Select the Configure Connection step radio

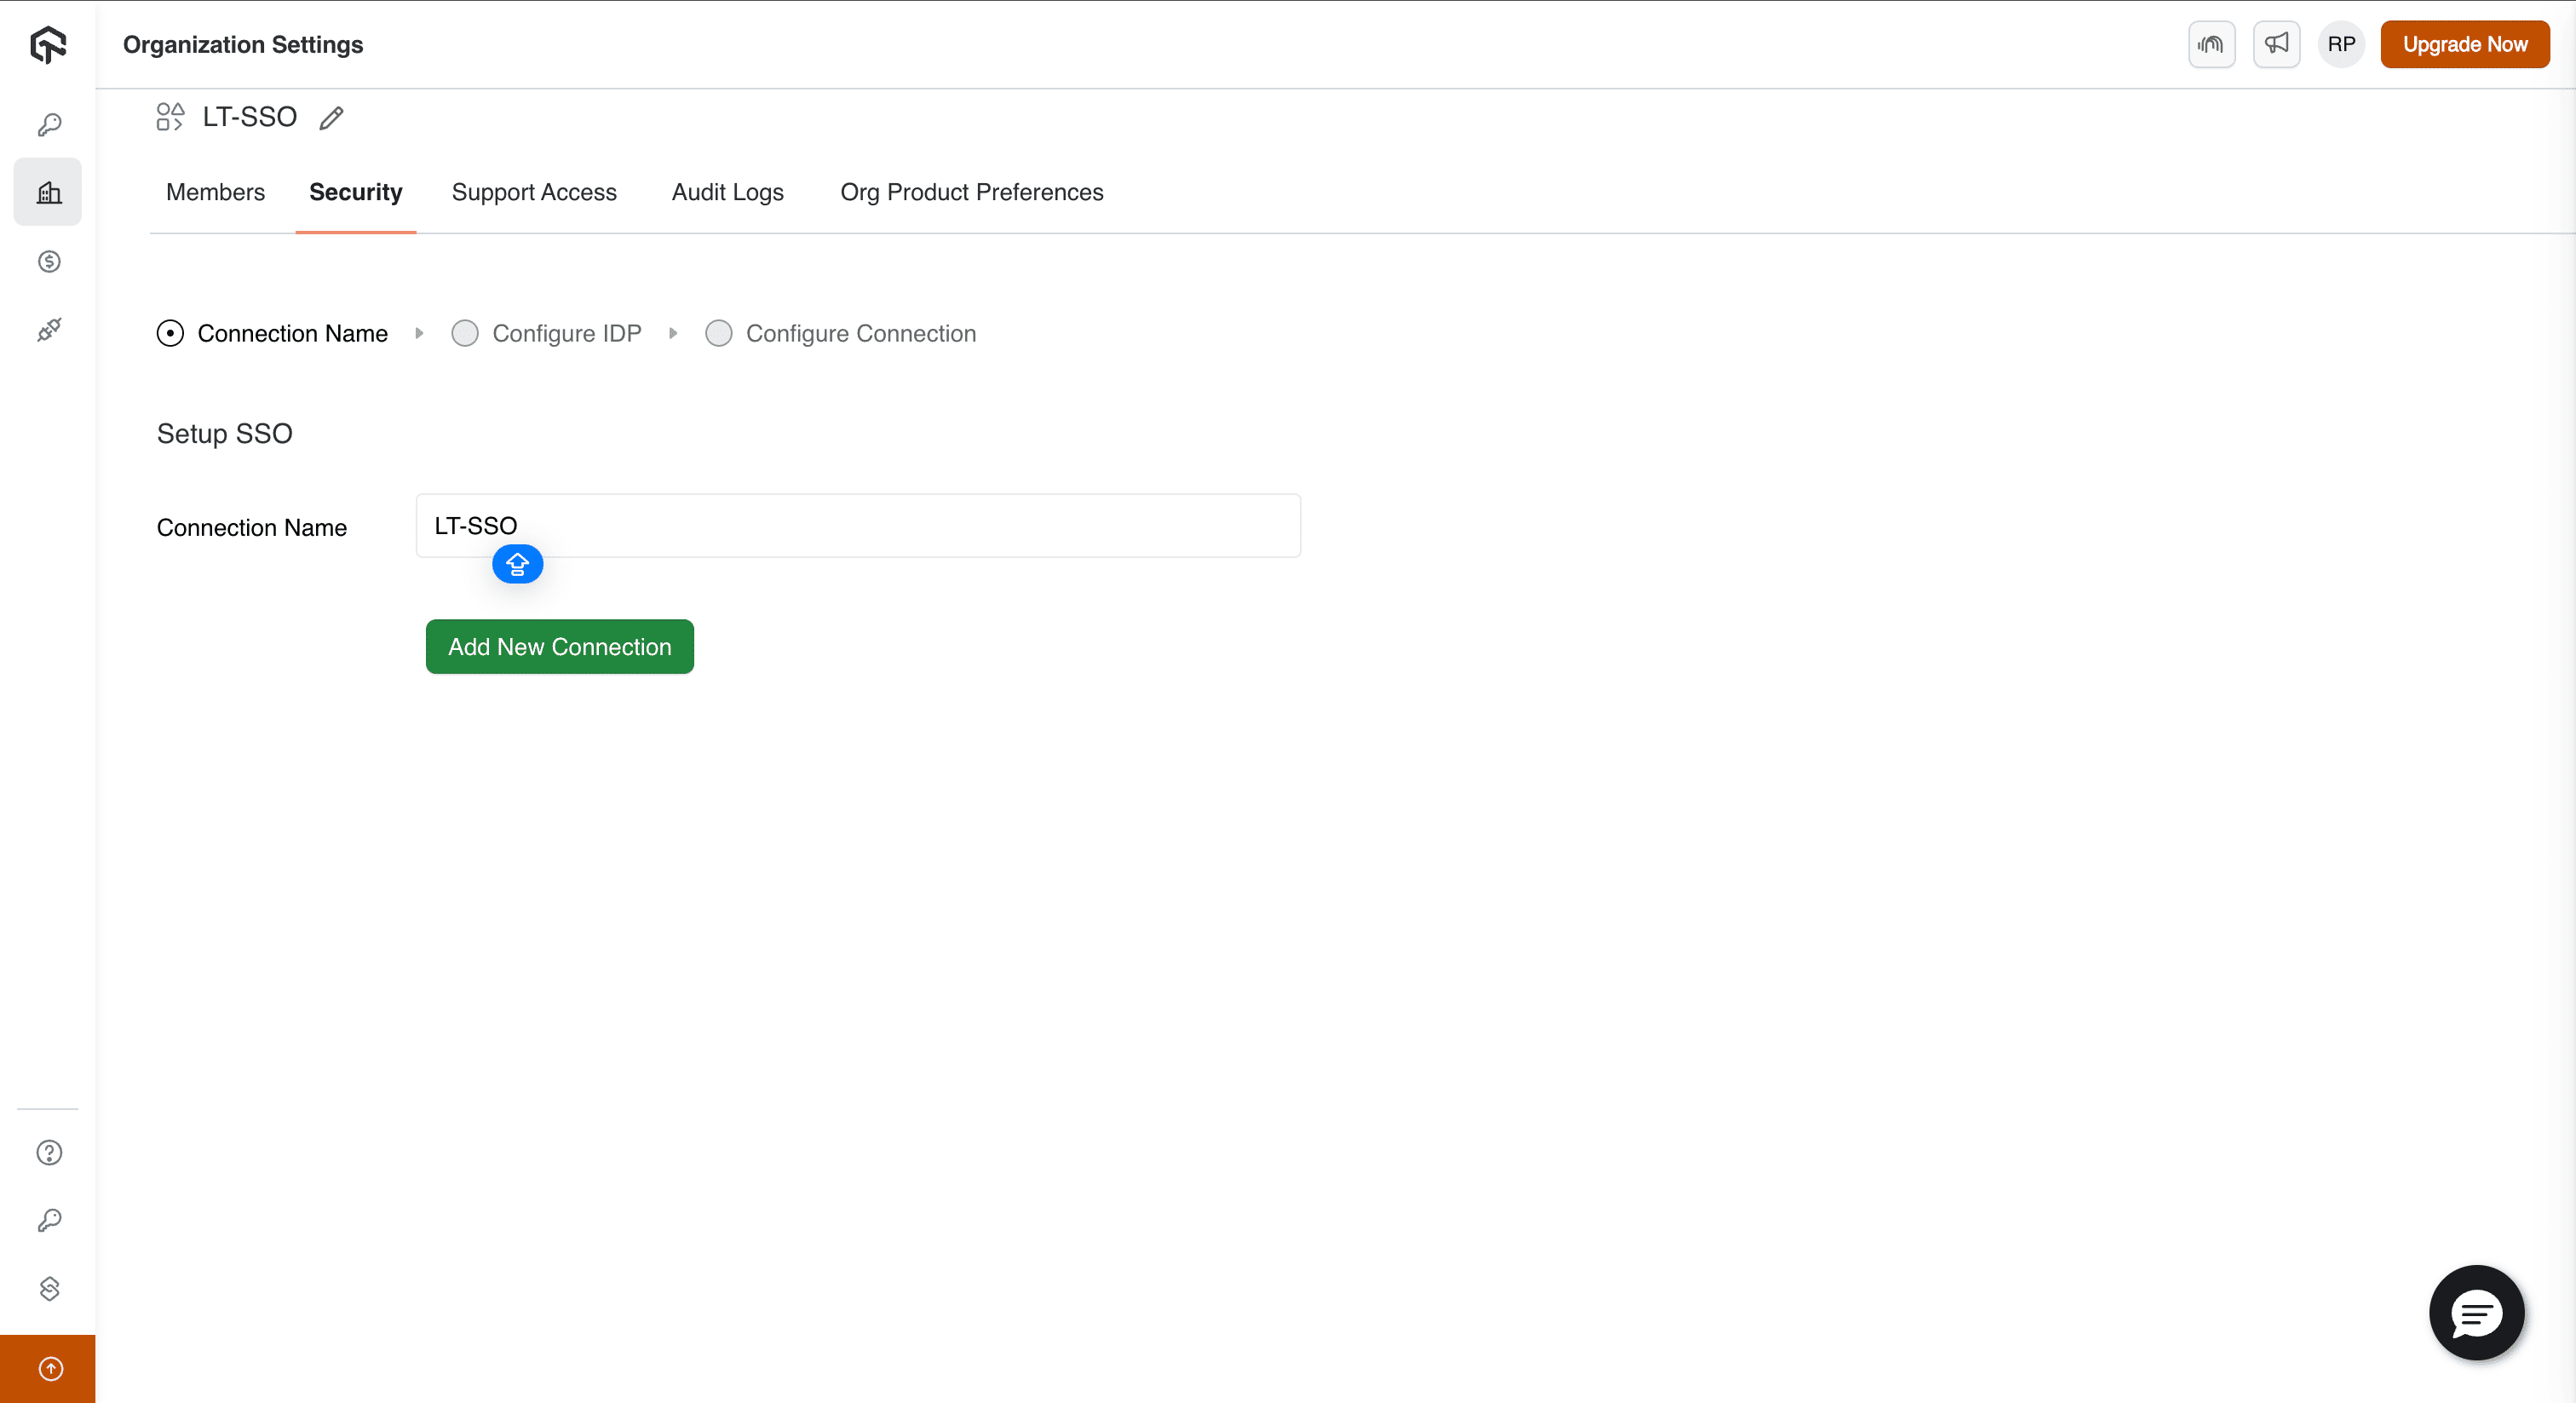click(719, 333)
